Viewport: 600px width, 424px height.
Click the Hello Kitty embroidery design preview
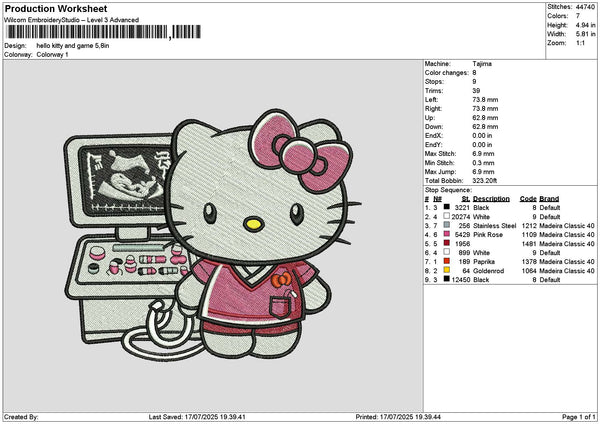click(212, 235)
